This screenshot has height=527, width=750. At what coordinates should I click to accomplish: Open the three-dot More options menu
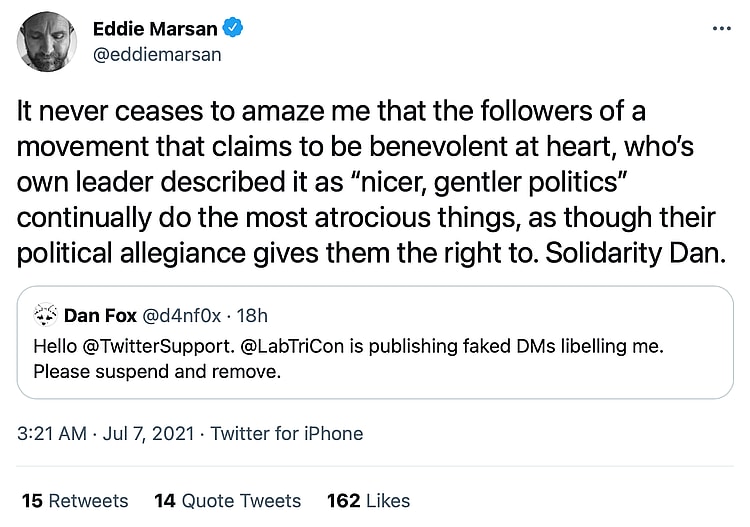(721, 29)
